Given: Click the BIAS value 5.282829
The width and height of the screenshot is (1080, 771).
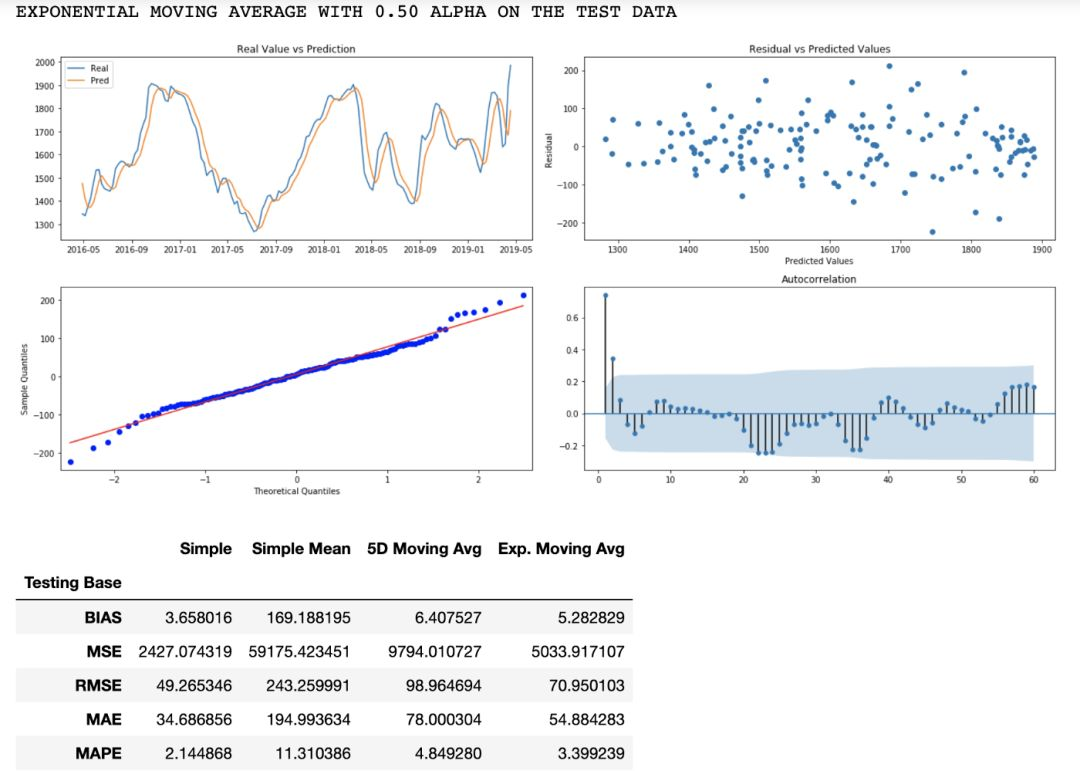Looking at the screenshot, I should (x=591, y=617).
